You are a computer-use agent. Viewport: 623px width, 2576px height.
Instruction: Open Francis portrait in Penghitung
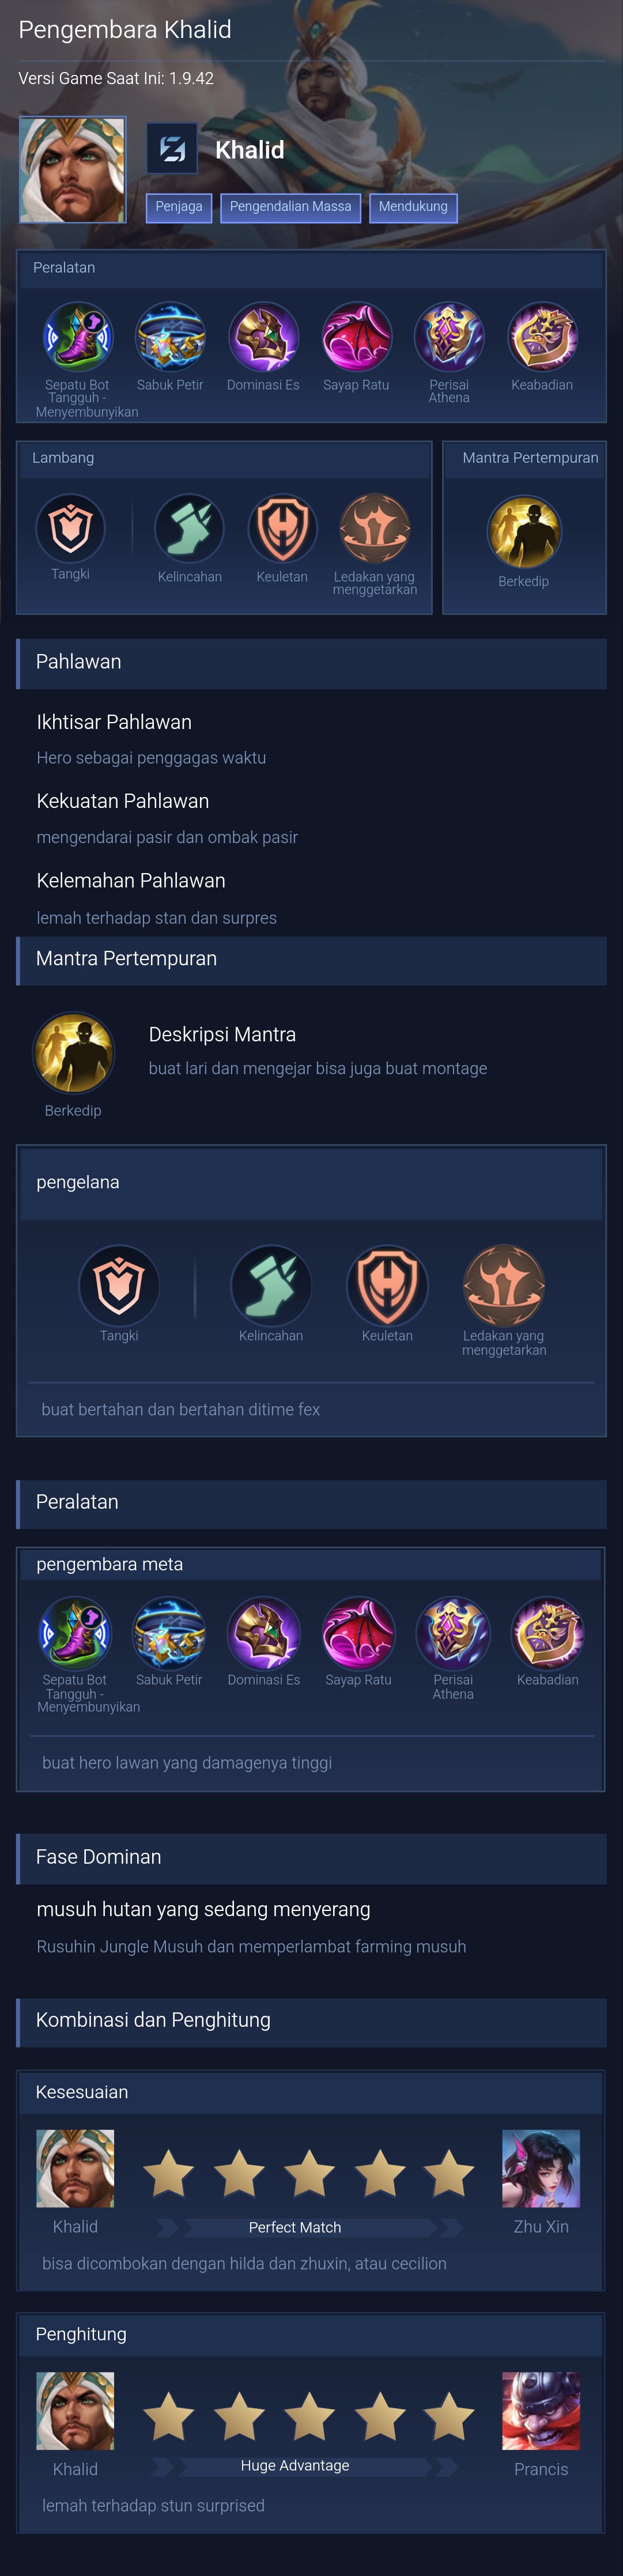click(541, 2410)
